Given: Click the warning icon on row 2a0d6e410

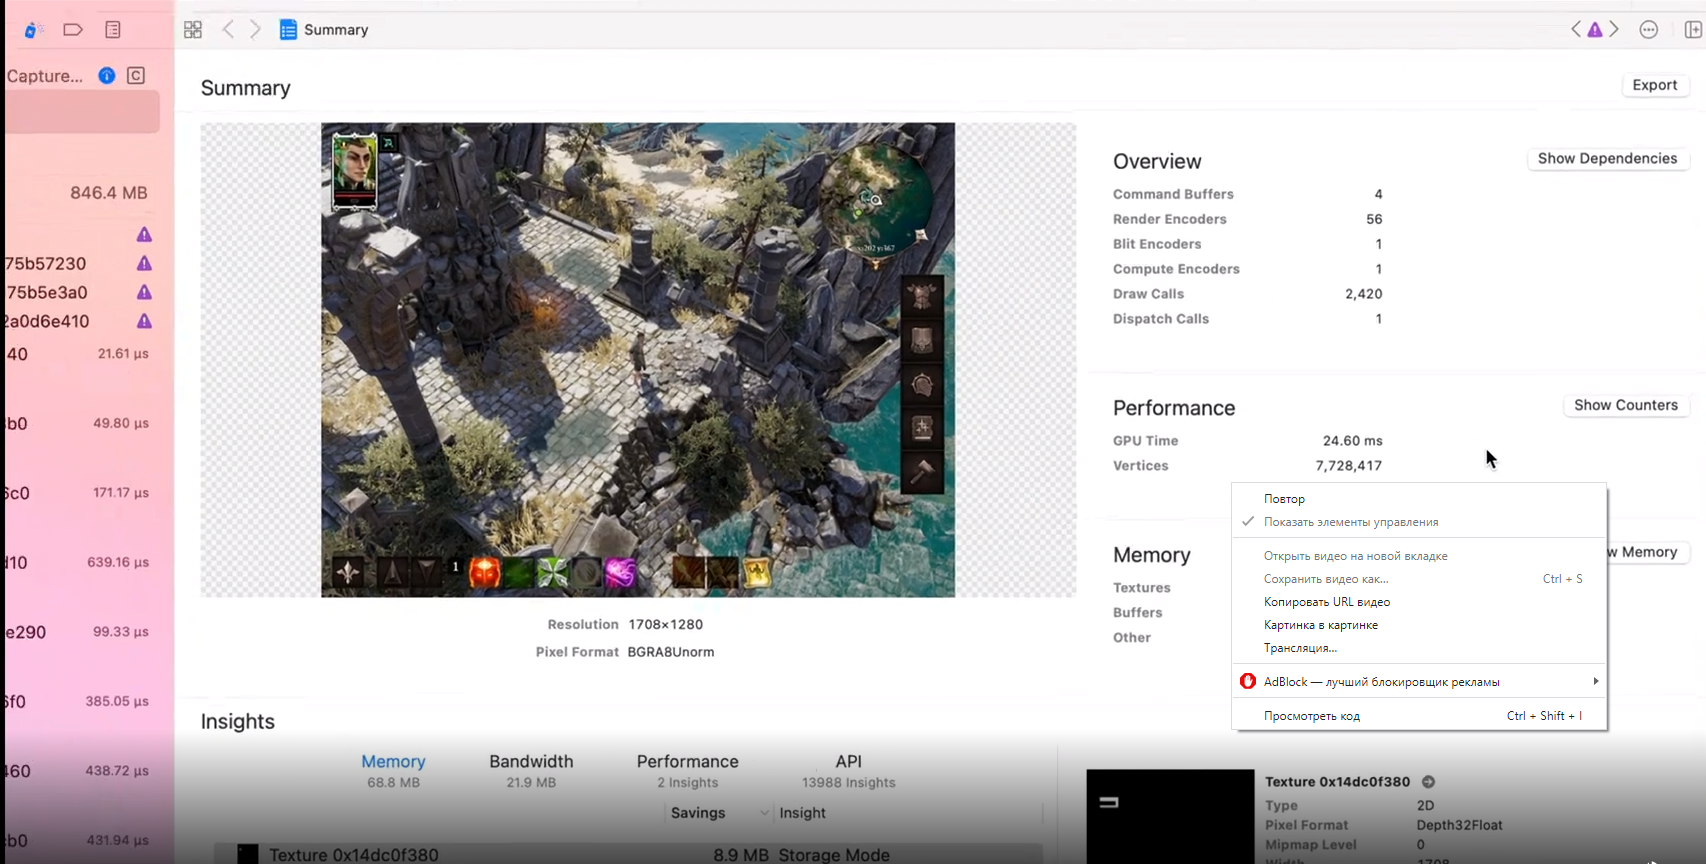Looking at the screenshot, I should tap(144, 322).
